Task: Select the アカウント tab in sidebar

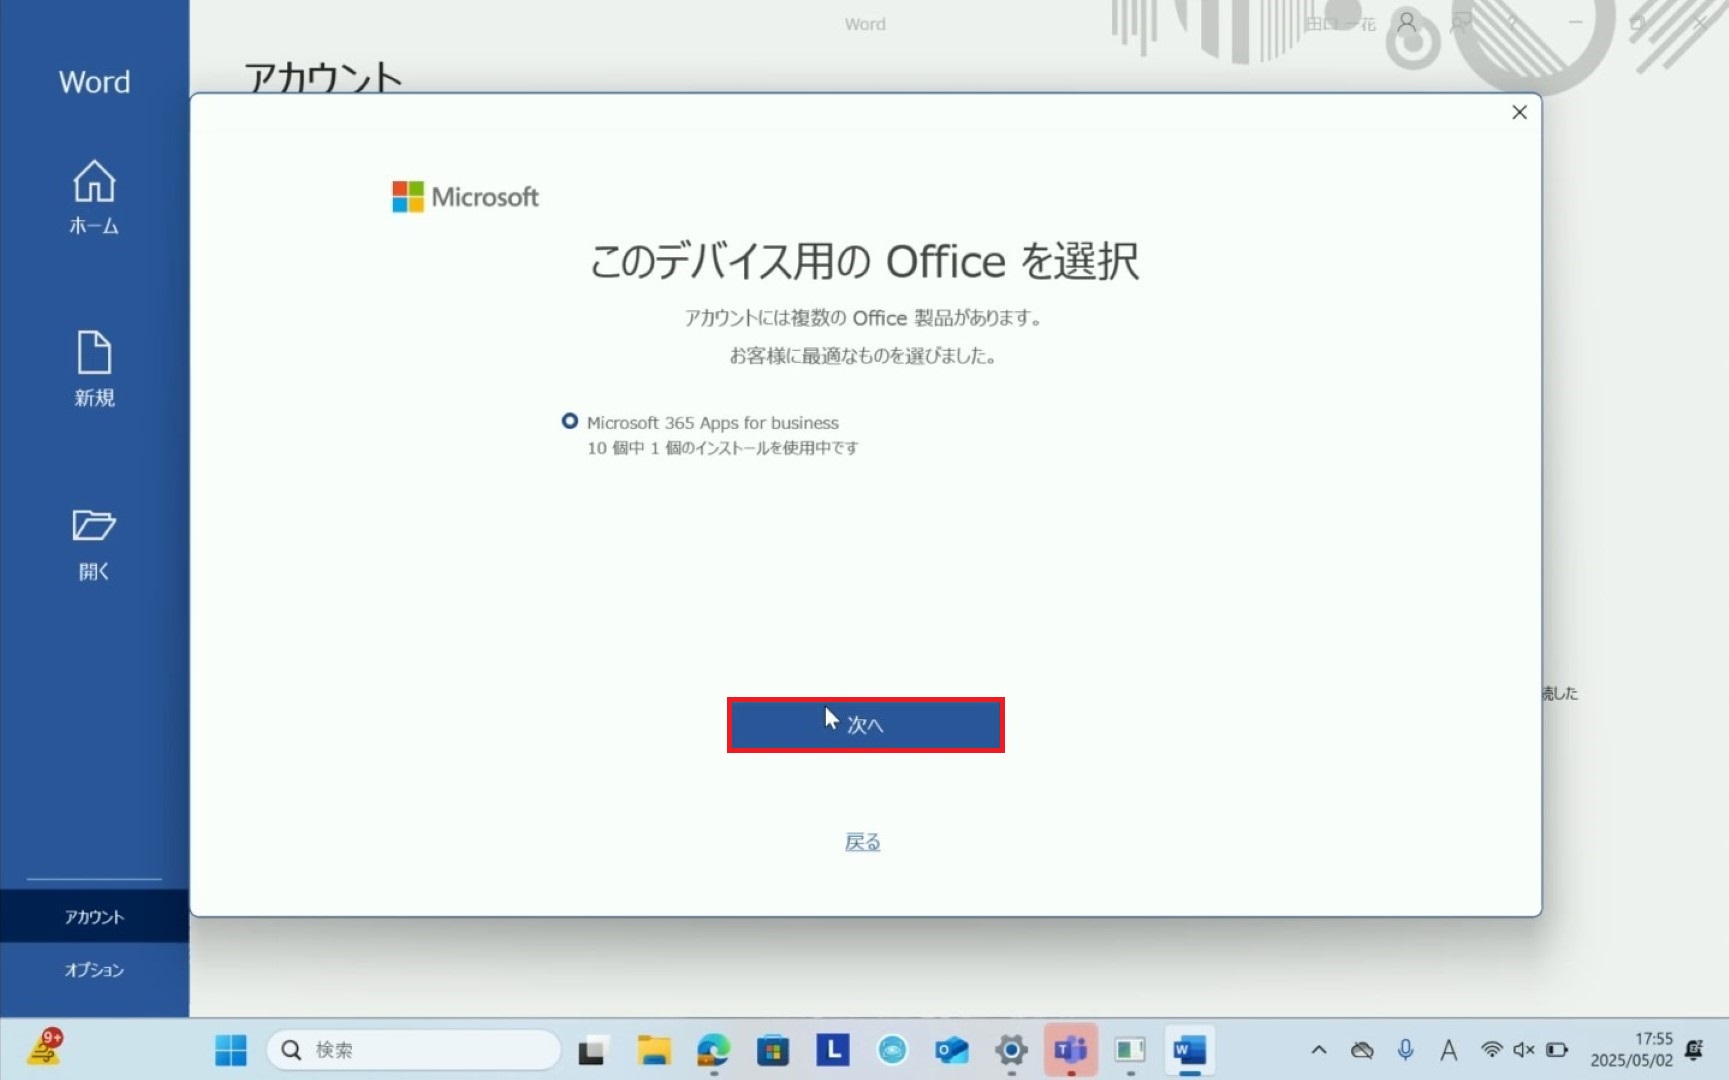Action: pyautogui.click(x=94, y=917)
